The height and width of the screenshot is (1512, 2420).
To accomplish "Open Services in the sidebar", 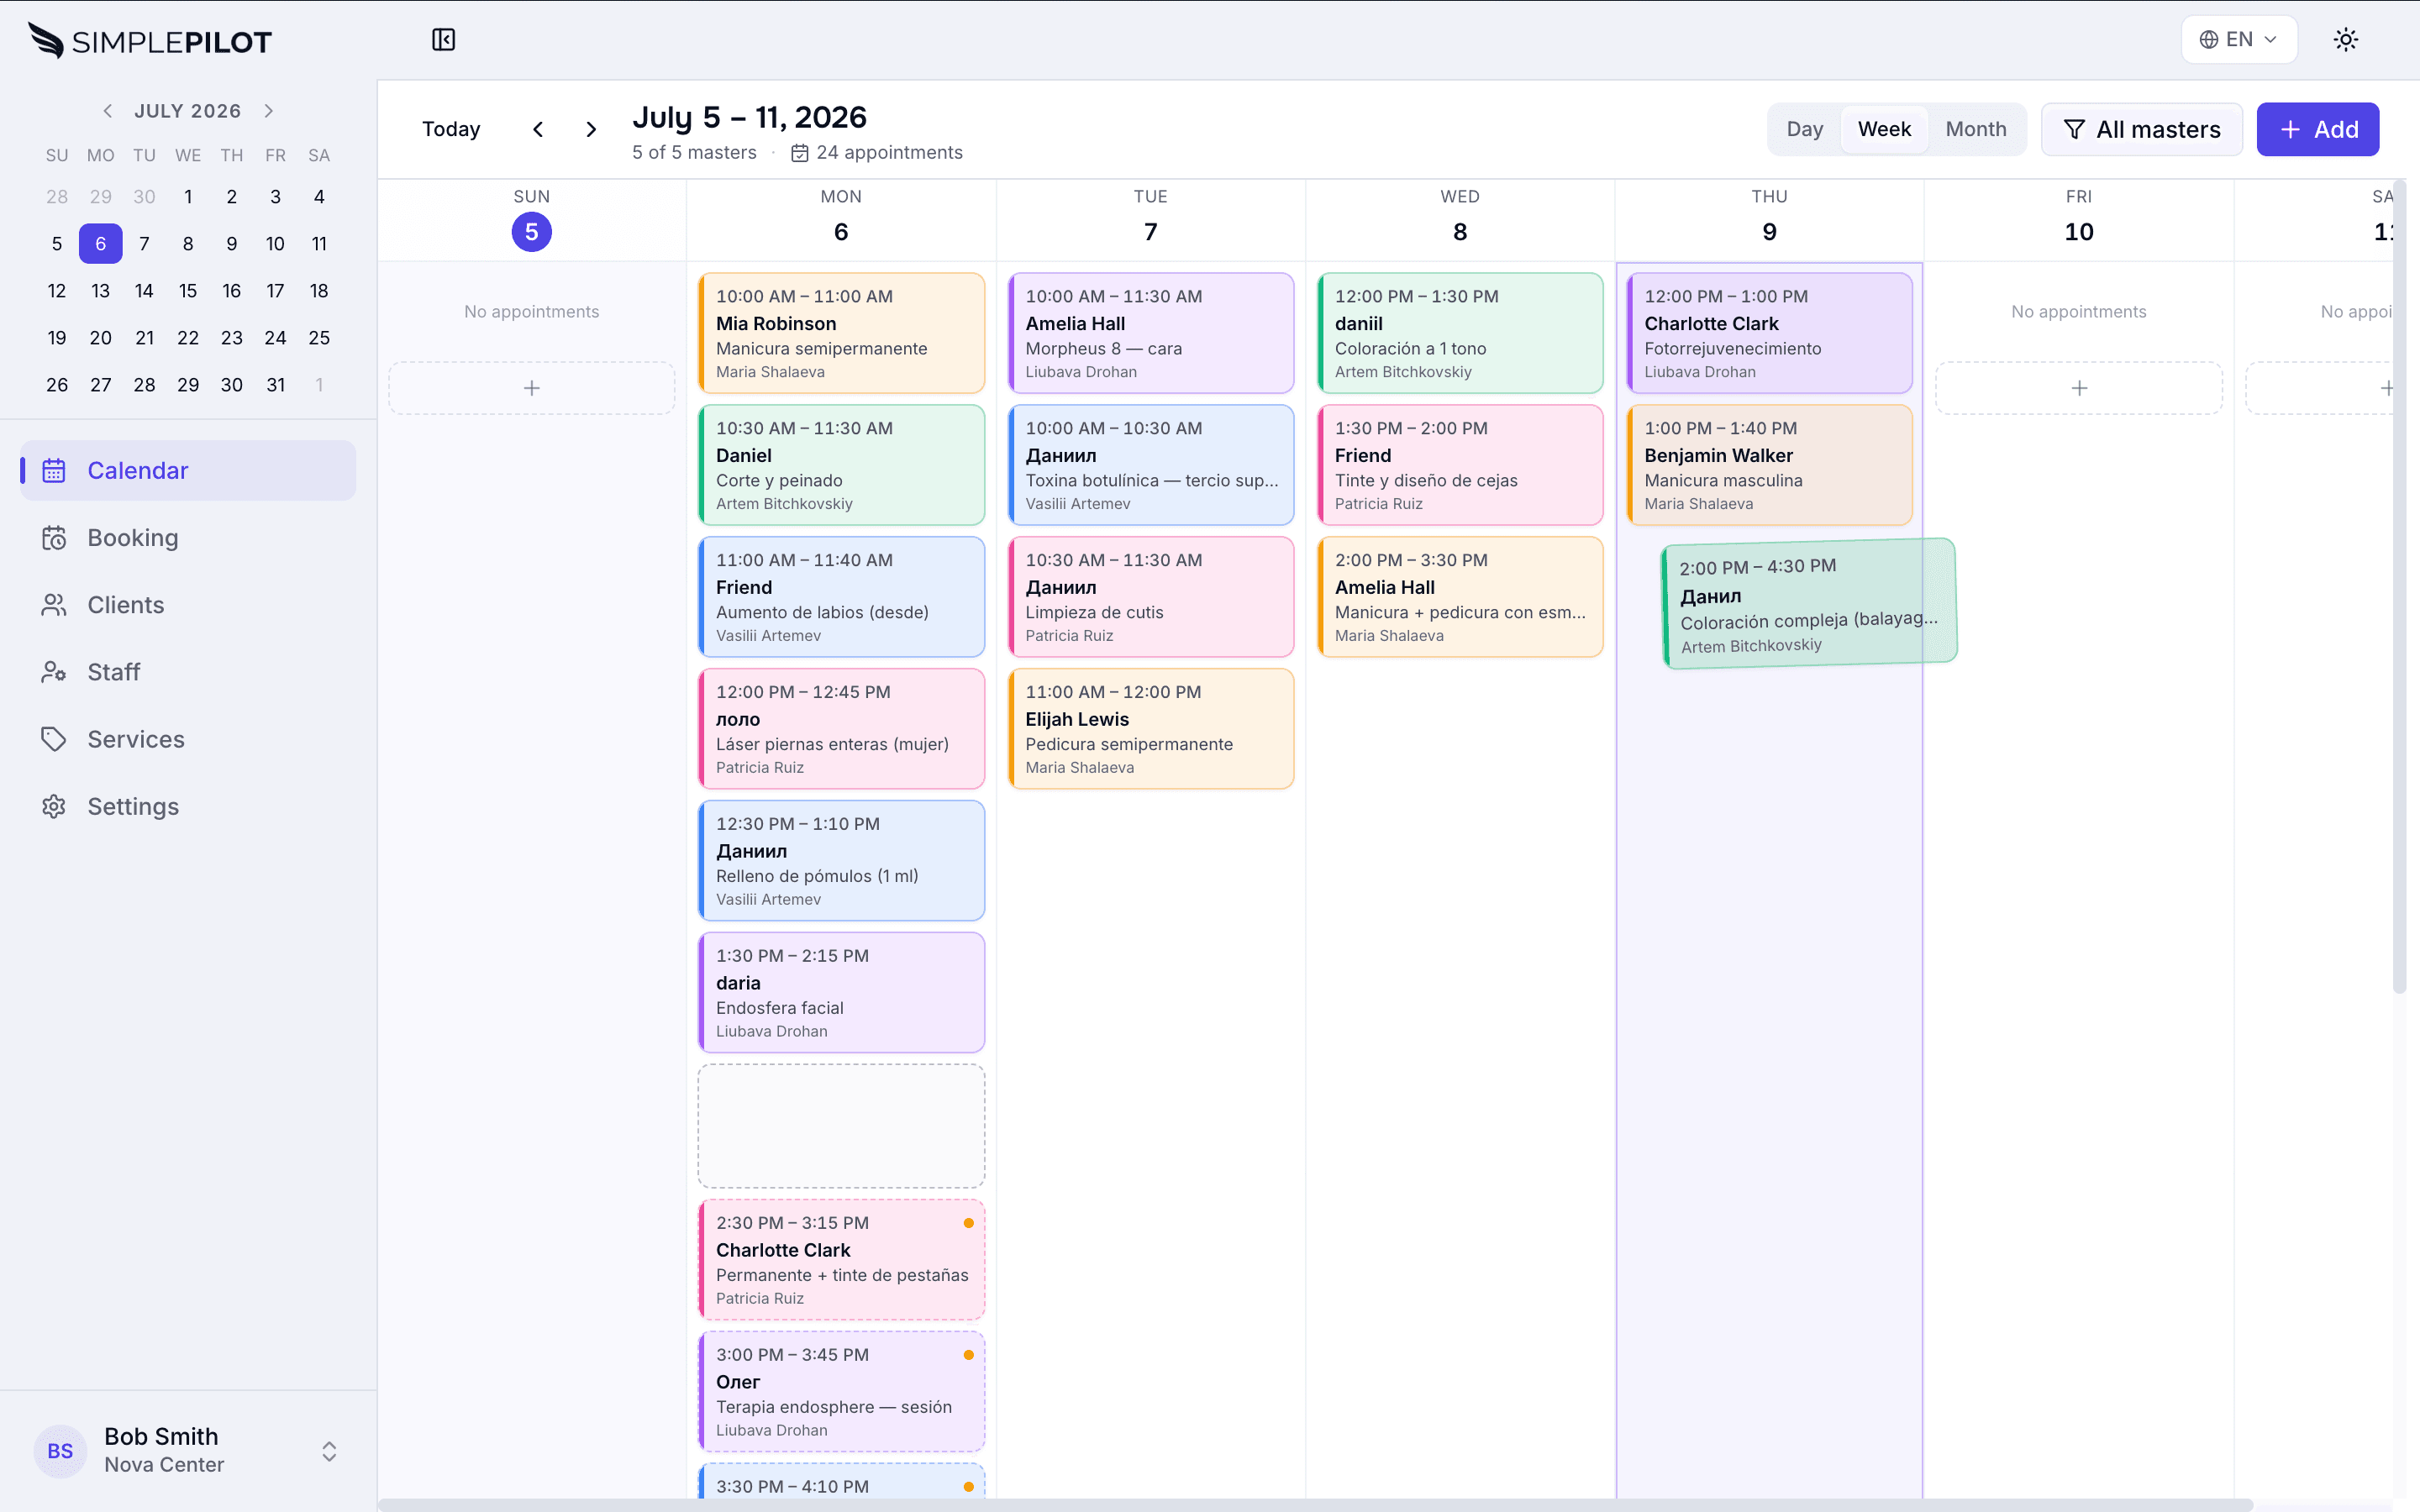I will click(x=188, y=739).
